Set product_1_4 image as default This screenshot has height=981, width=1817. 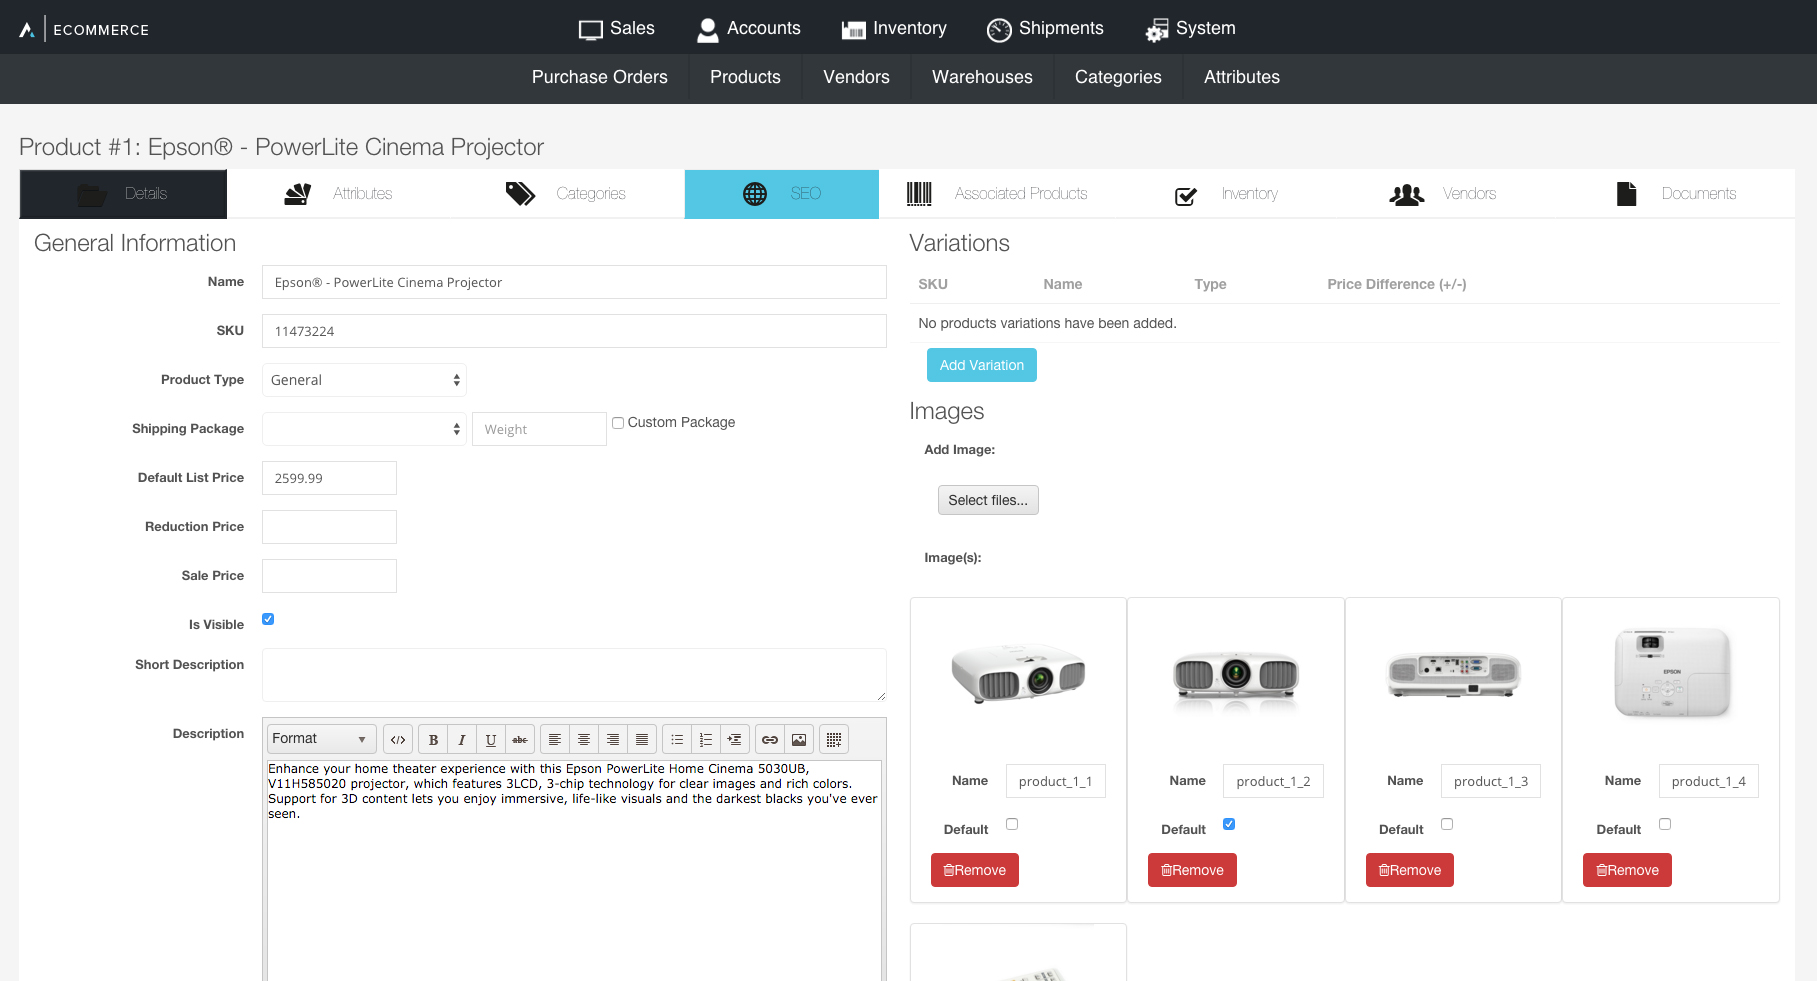pos(1665,824)
